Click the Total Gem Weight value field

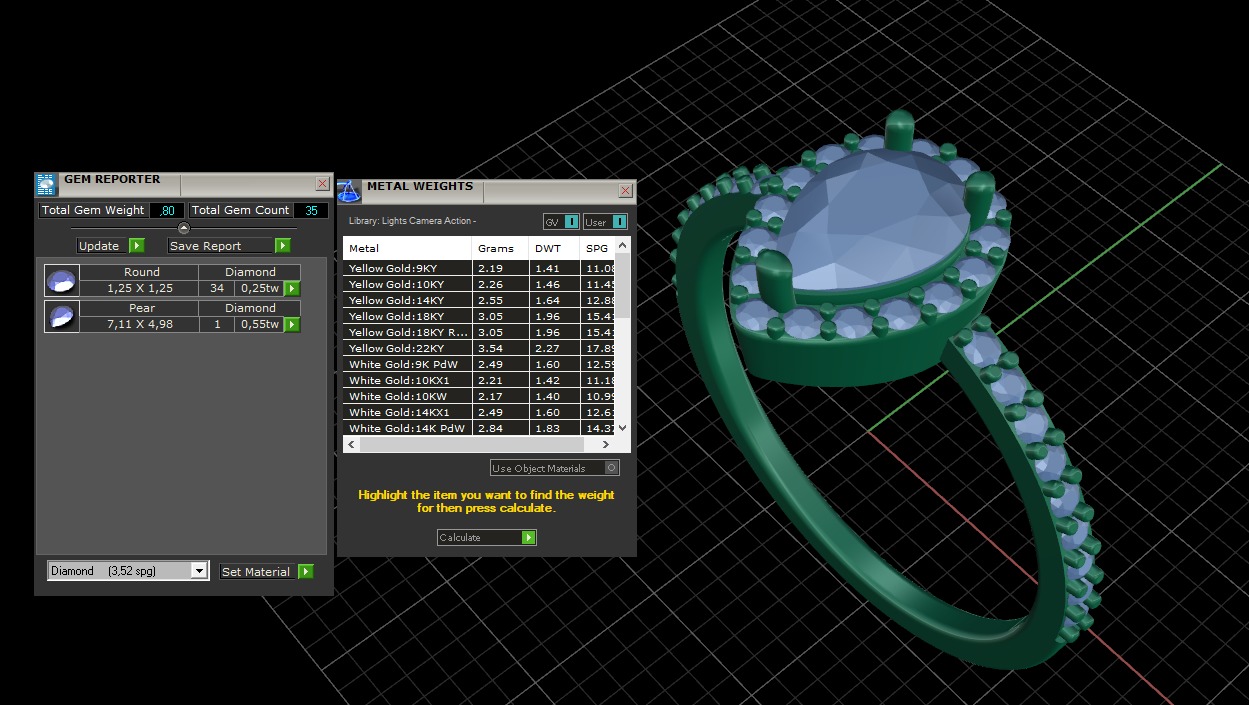tap(167, 210)
